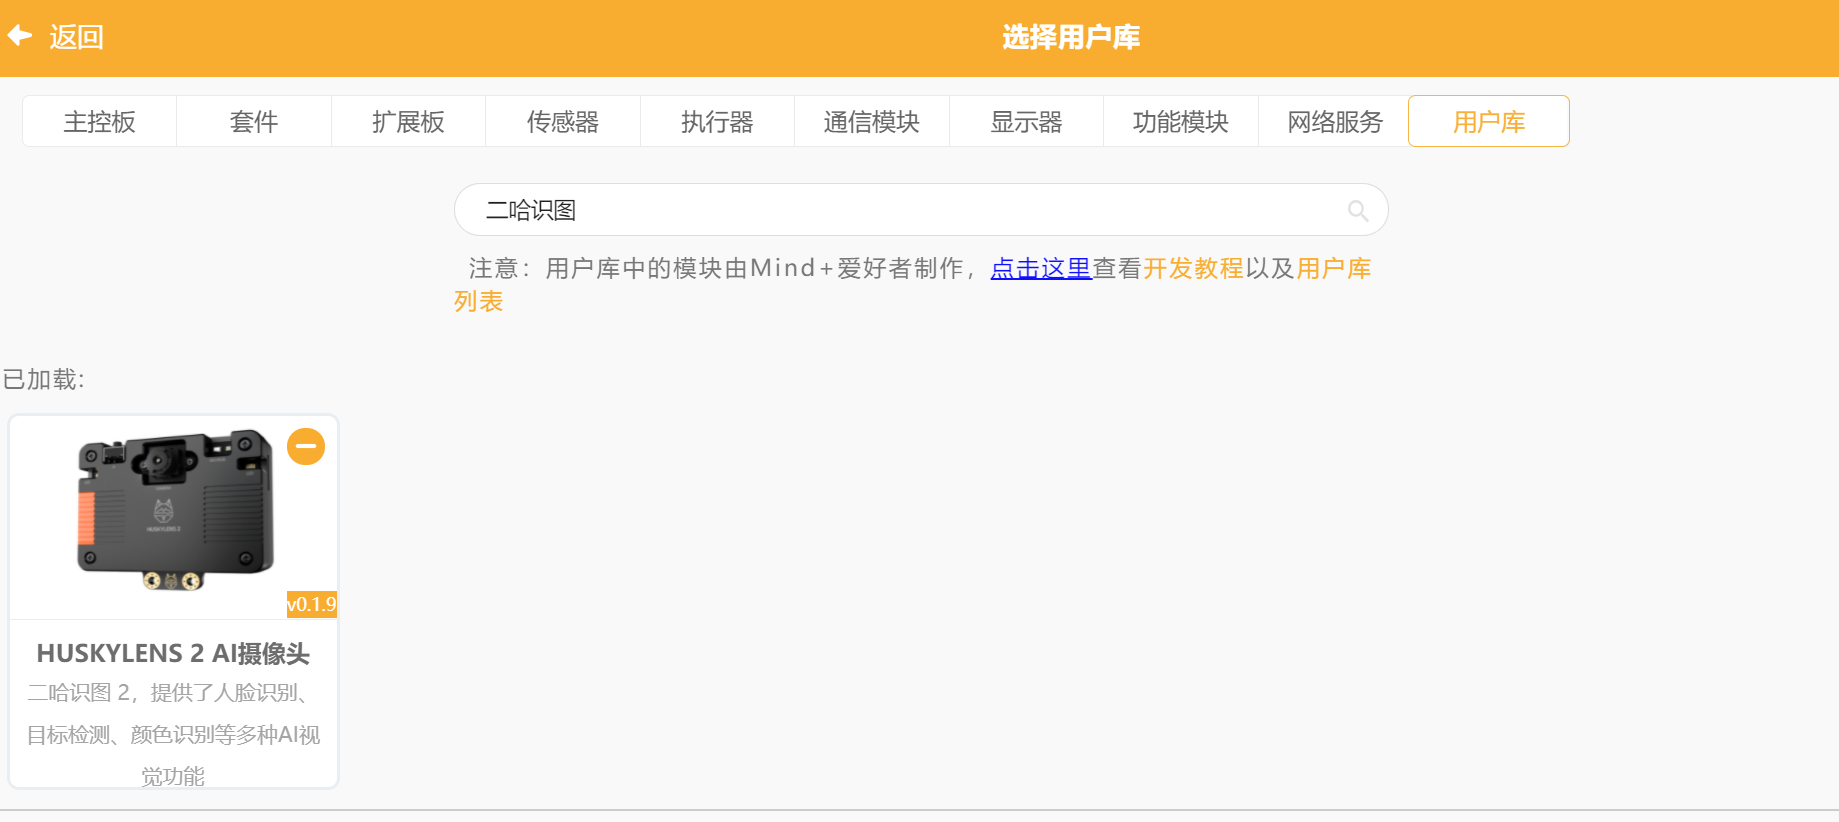Select the 显示器 tab
This screenshot has width=1839, height=822.
click(x=1026, y=122)
